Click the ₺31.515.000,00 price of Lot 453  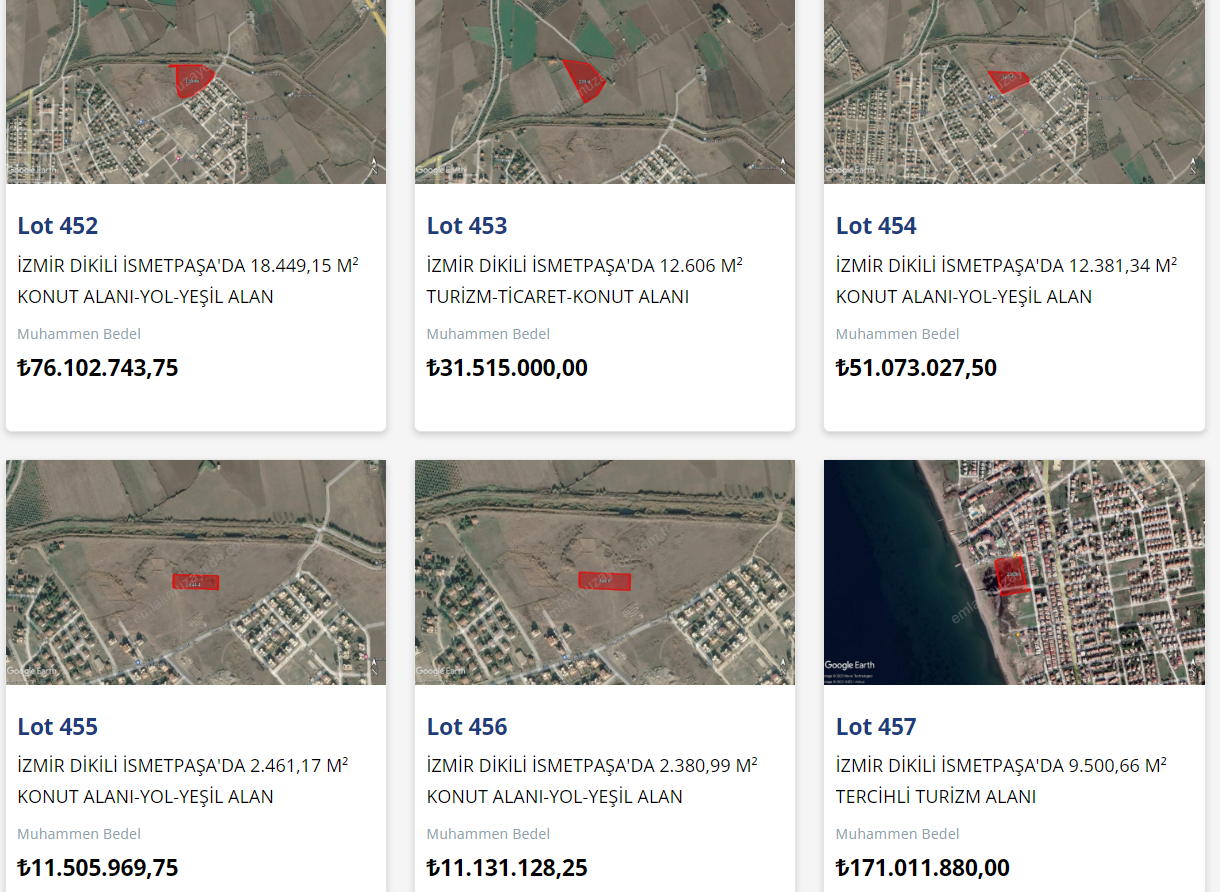click(x=507, y=368)
